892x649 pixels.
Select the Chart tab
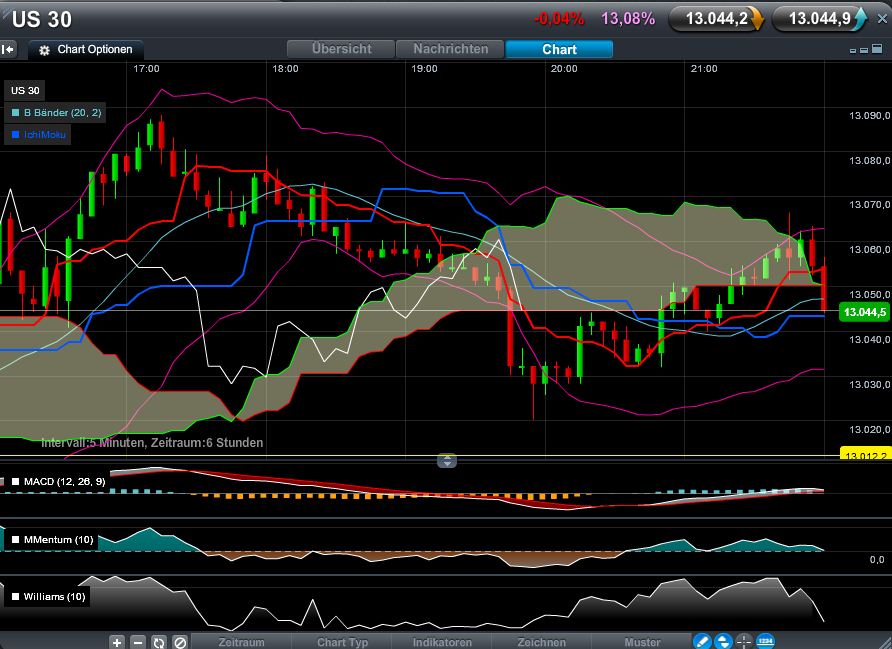coord(559,49)
